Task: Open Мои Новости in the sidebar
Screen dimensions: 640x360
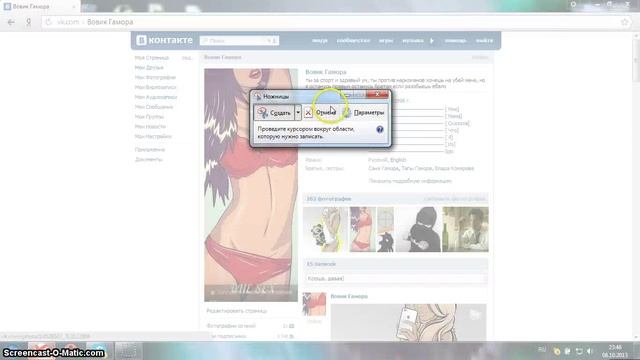Action: pos(150,127)
